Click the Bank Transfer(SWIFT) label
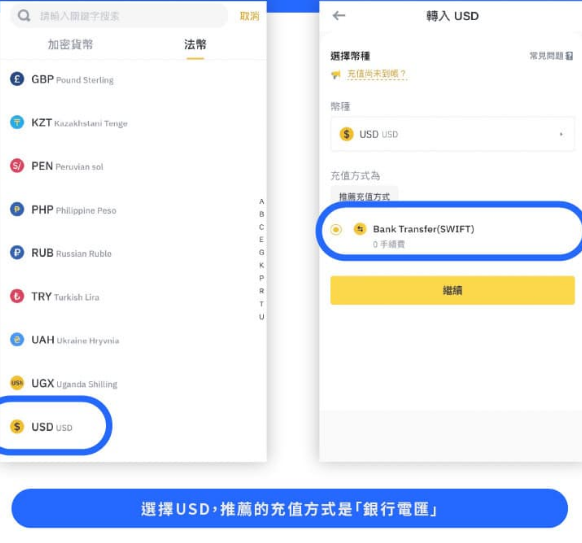This screenshot has height=543, width=582. (x=424, y=229)
